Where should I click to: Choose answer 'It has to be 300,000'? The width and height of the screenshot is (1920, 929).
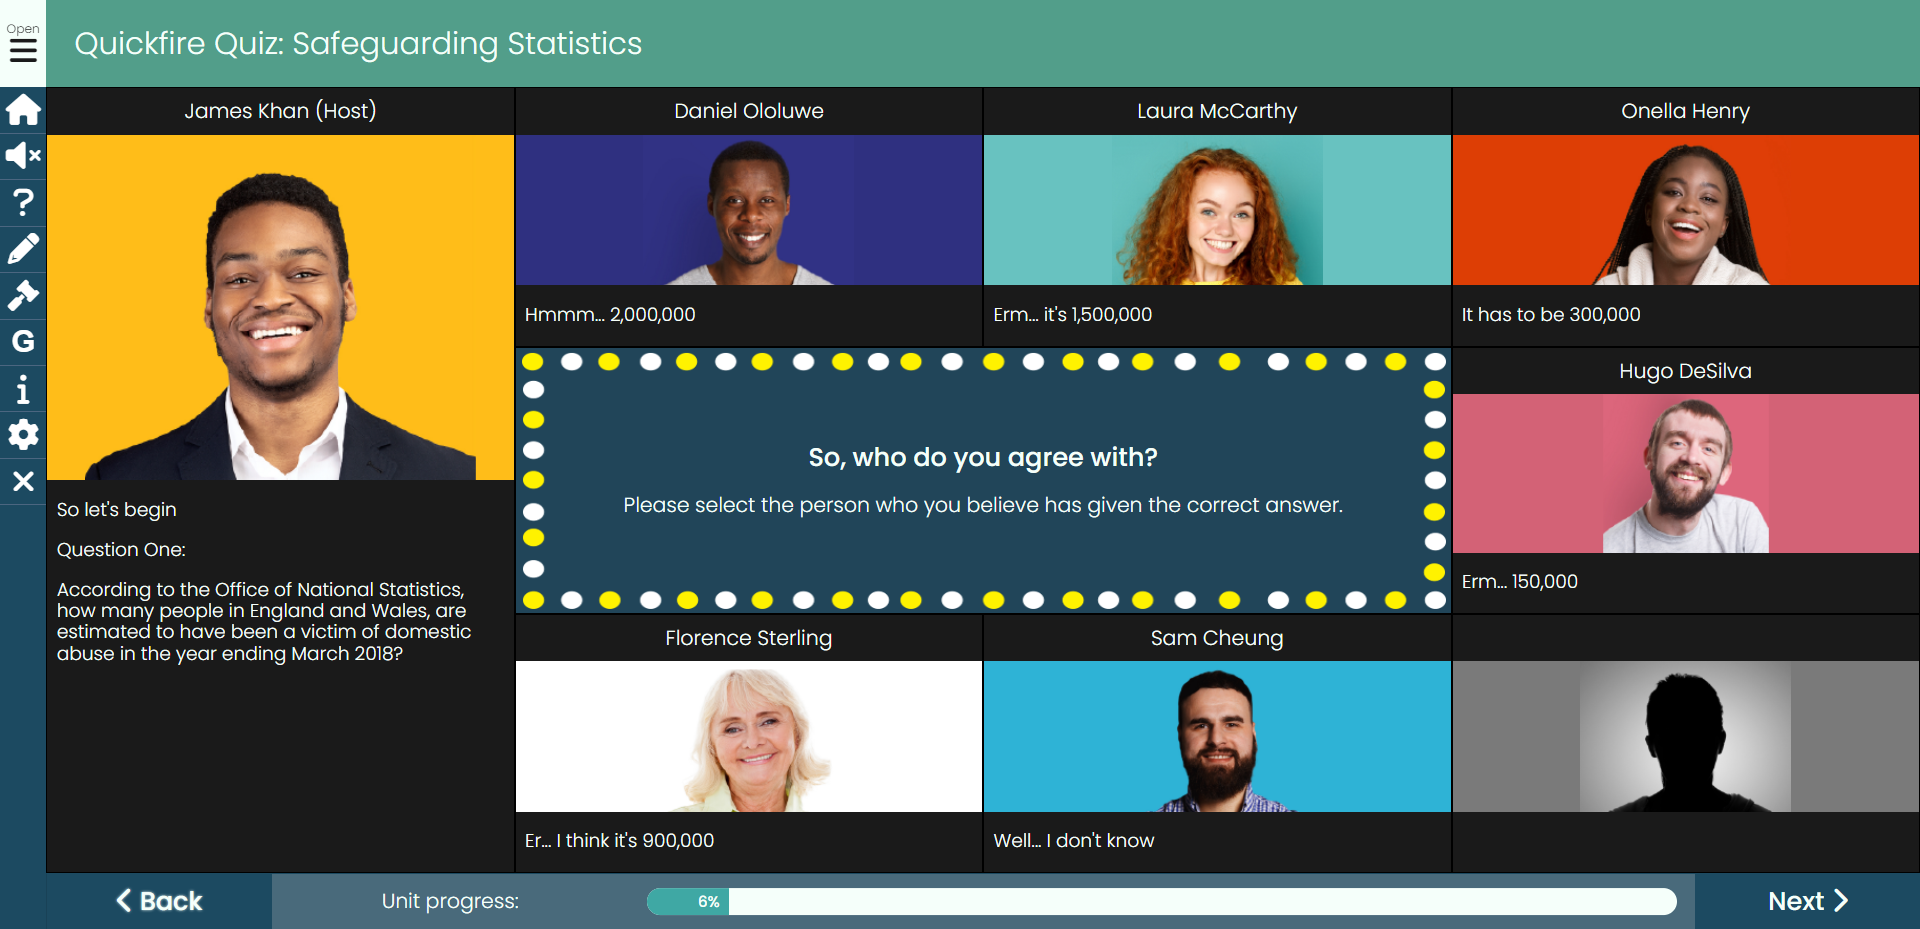[x=1551, y=314]
